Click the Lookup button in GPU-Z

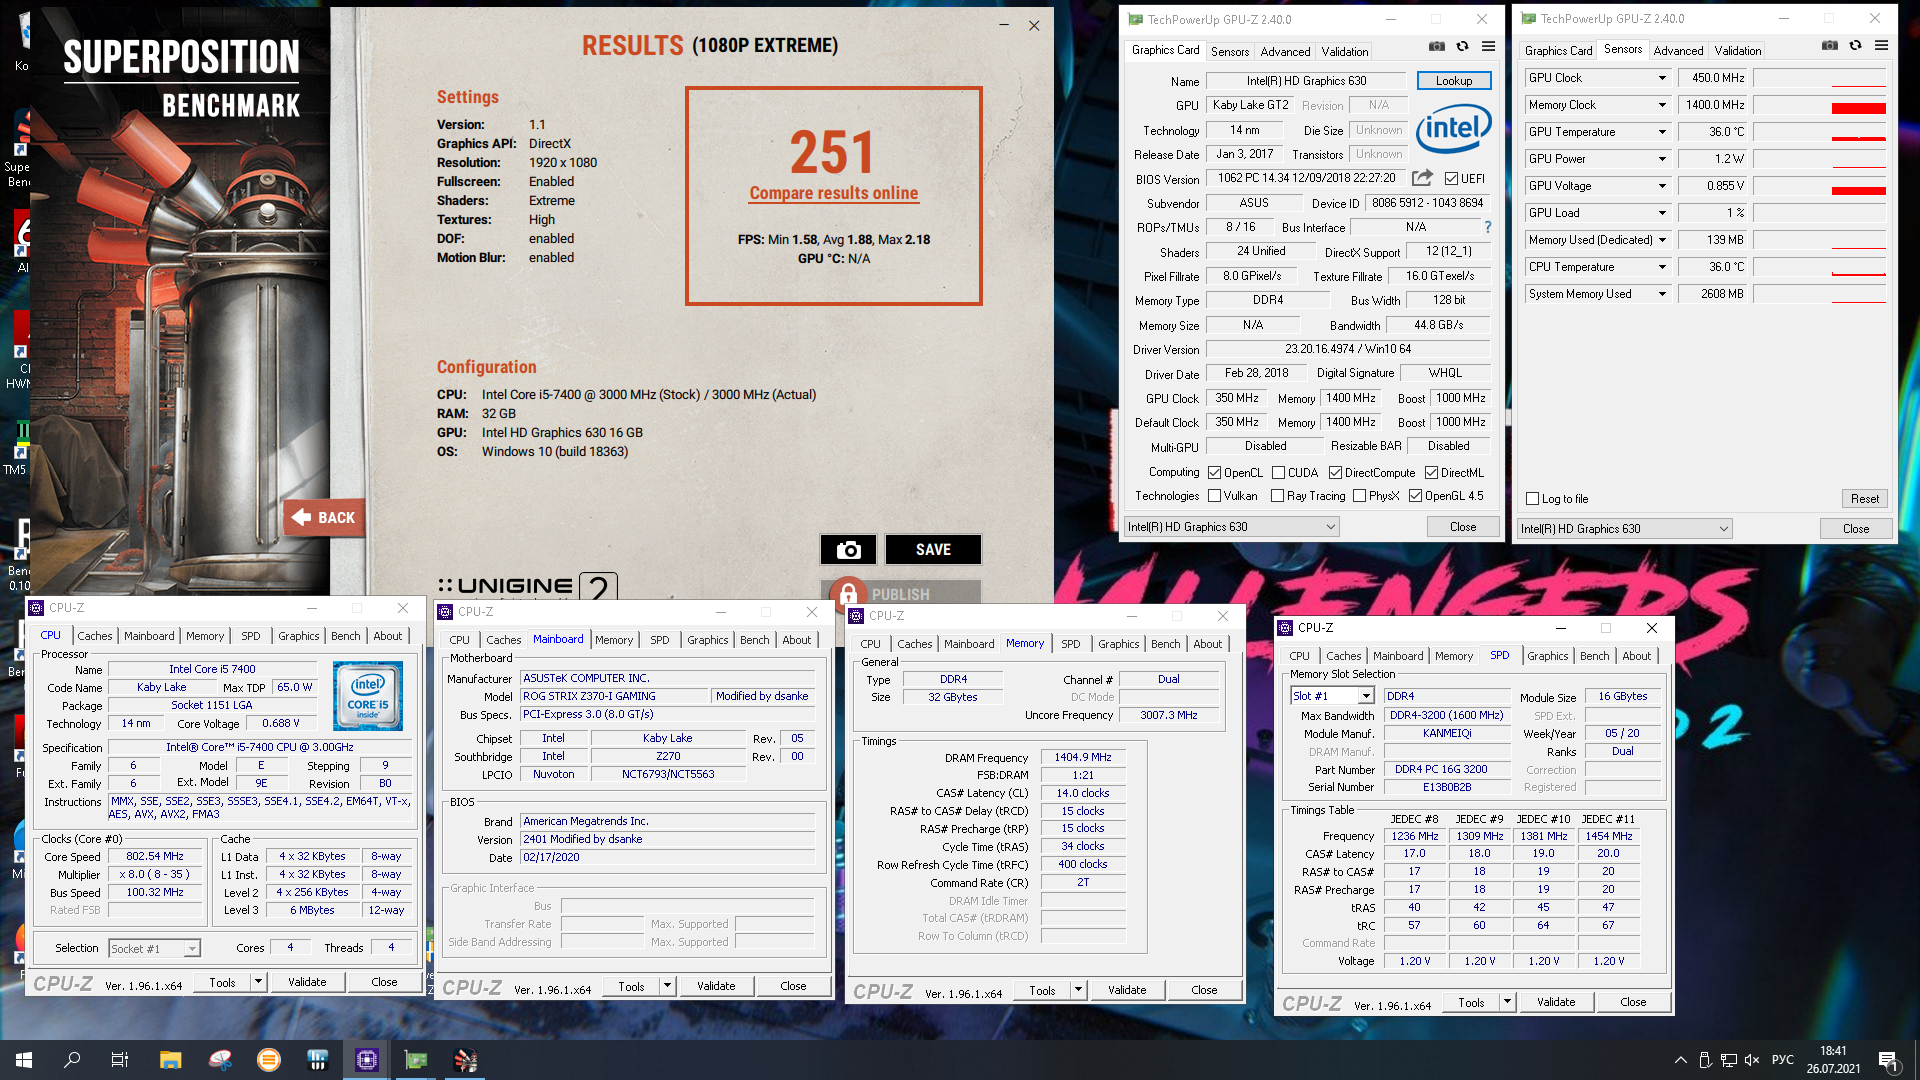(1454, 81)
